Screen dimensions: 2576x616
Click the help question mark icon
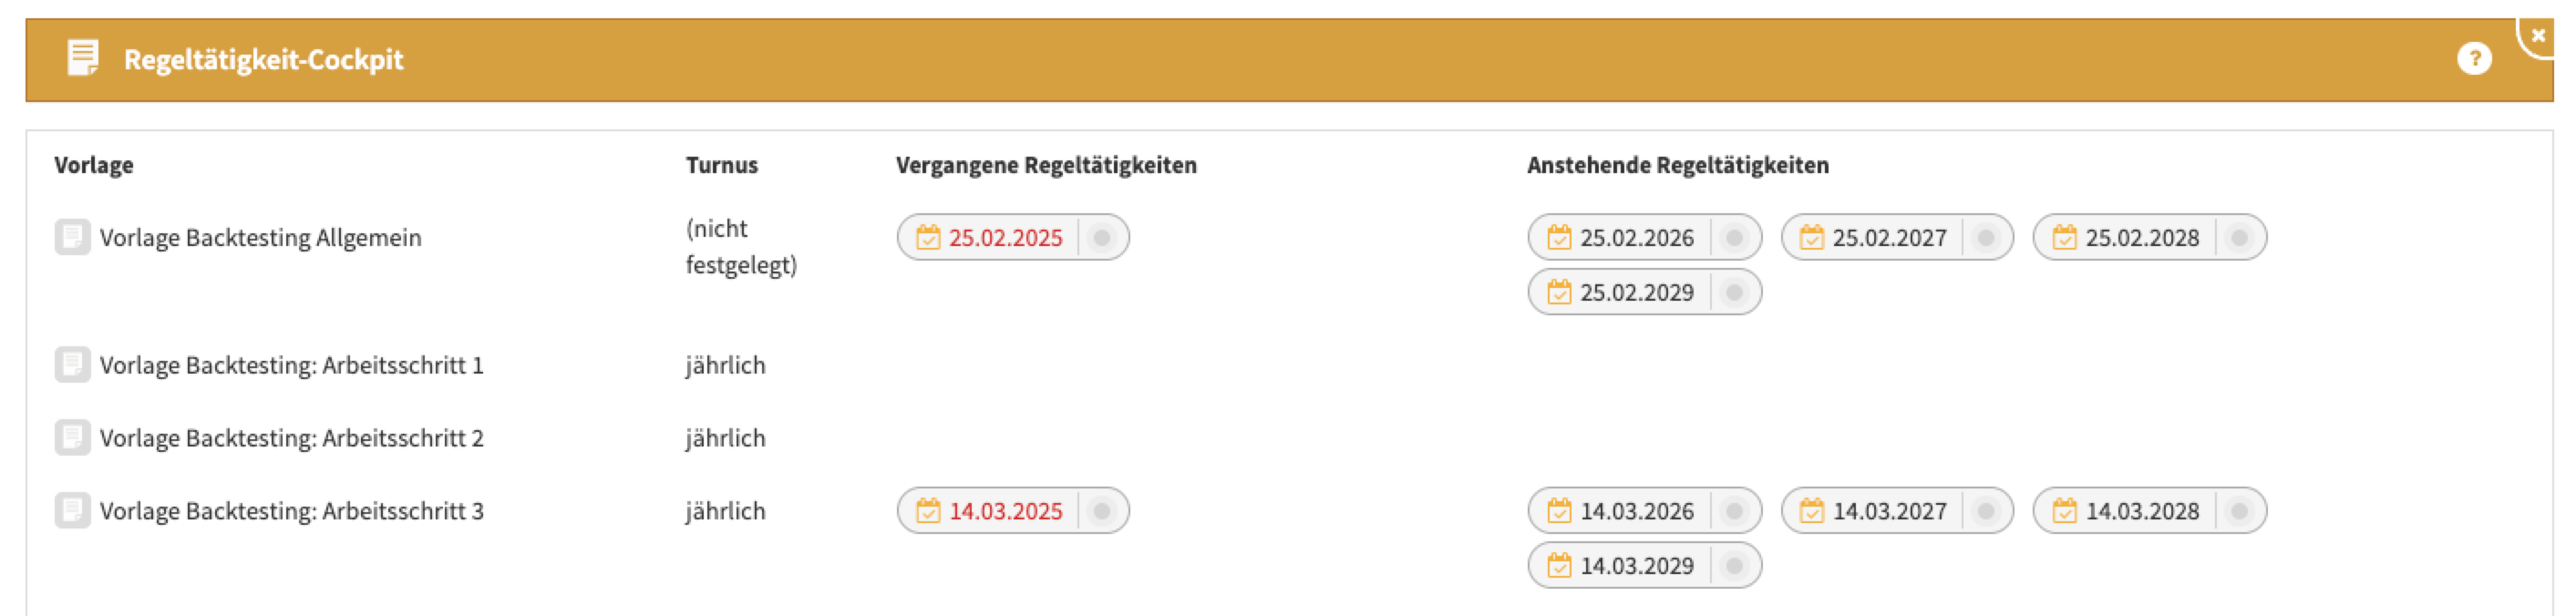[2473, 59]
